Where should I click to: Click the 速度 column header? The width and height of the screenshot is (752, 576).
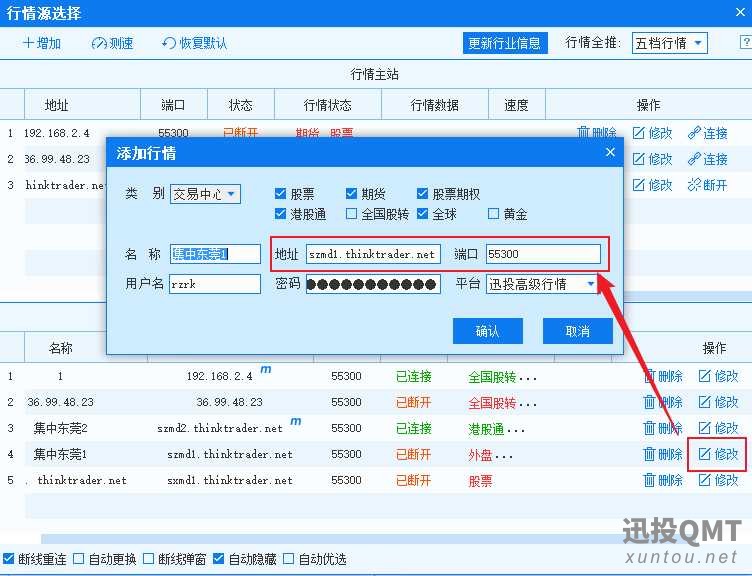pyautogui.click(x=517, y=105)
